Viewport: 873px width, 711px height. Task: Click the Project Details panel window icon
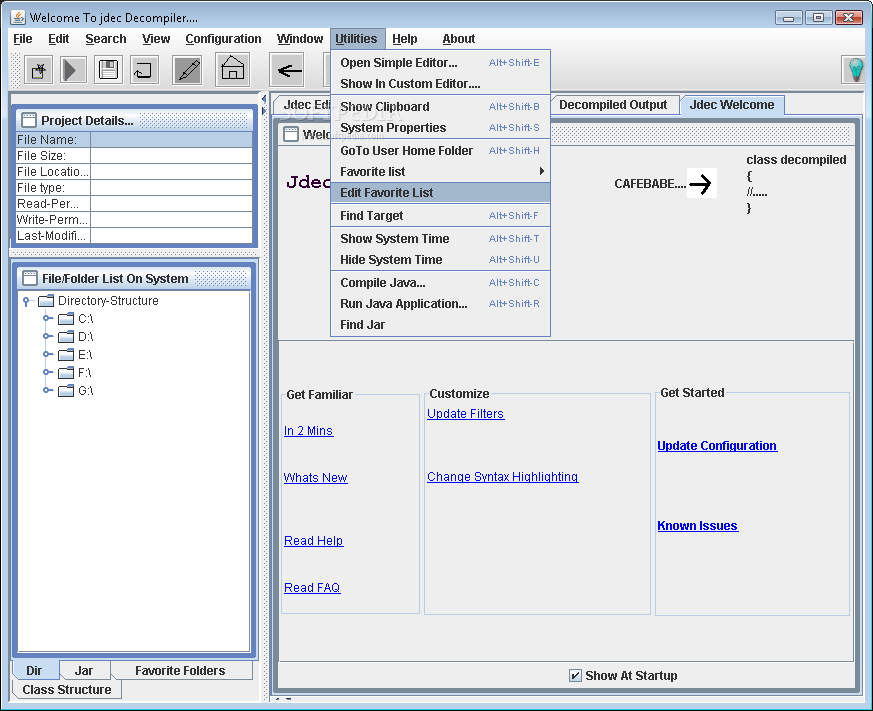point(28,120)
